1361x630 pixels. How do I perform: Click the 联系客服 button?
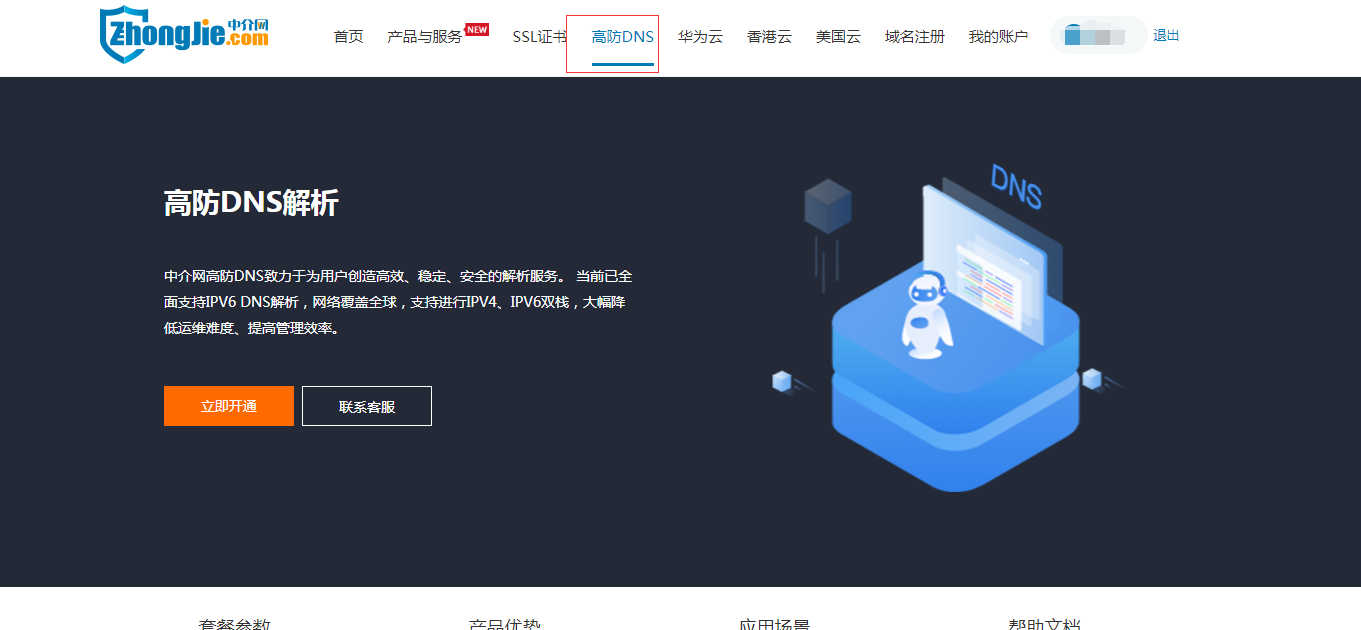coord(366,405)
